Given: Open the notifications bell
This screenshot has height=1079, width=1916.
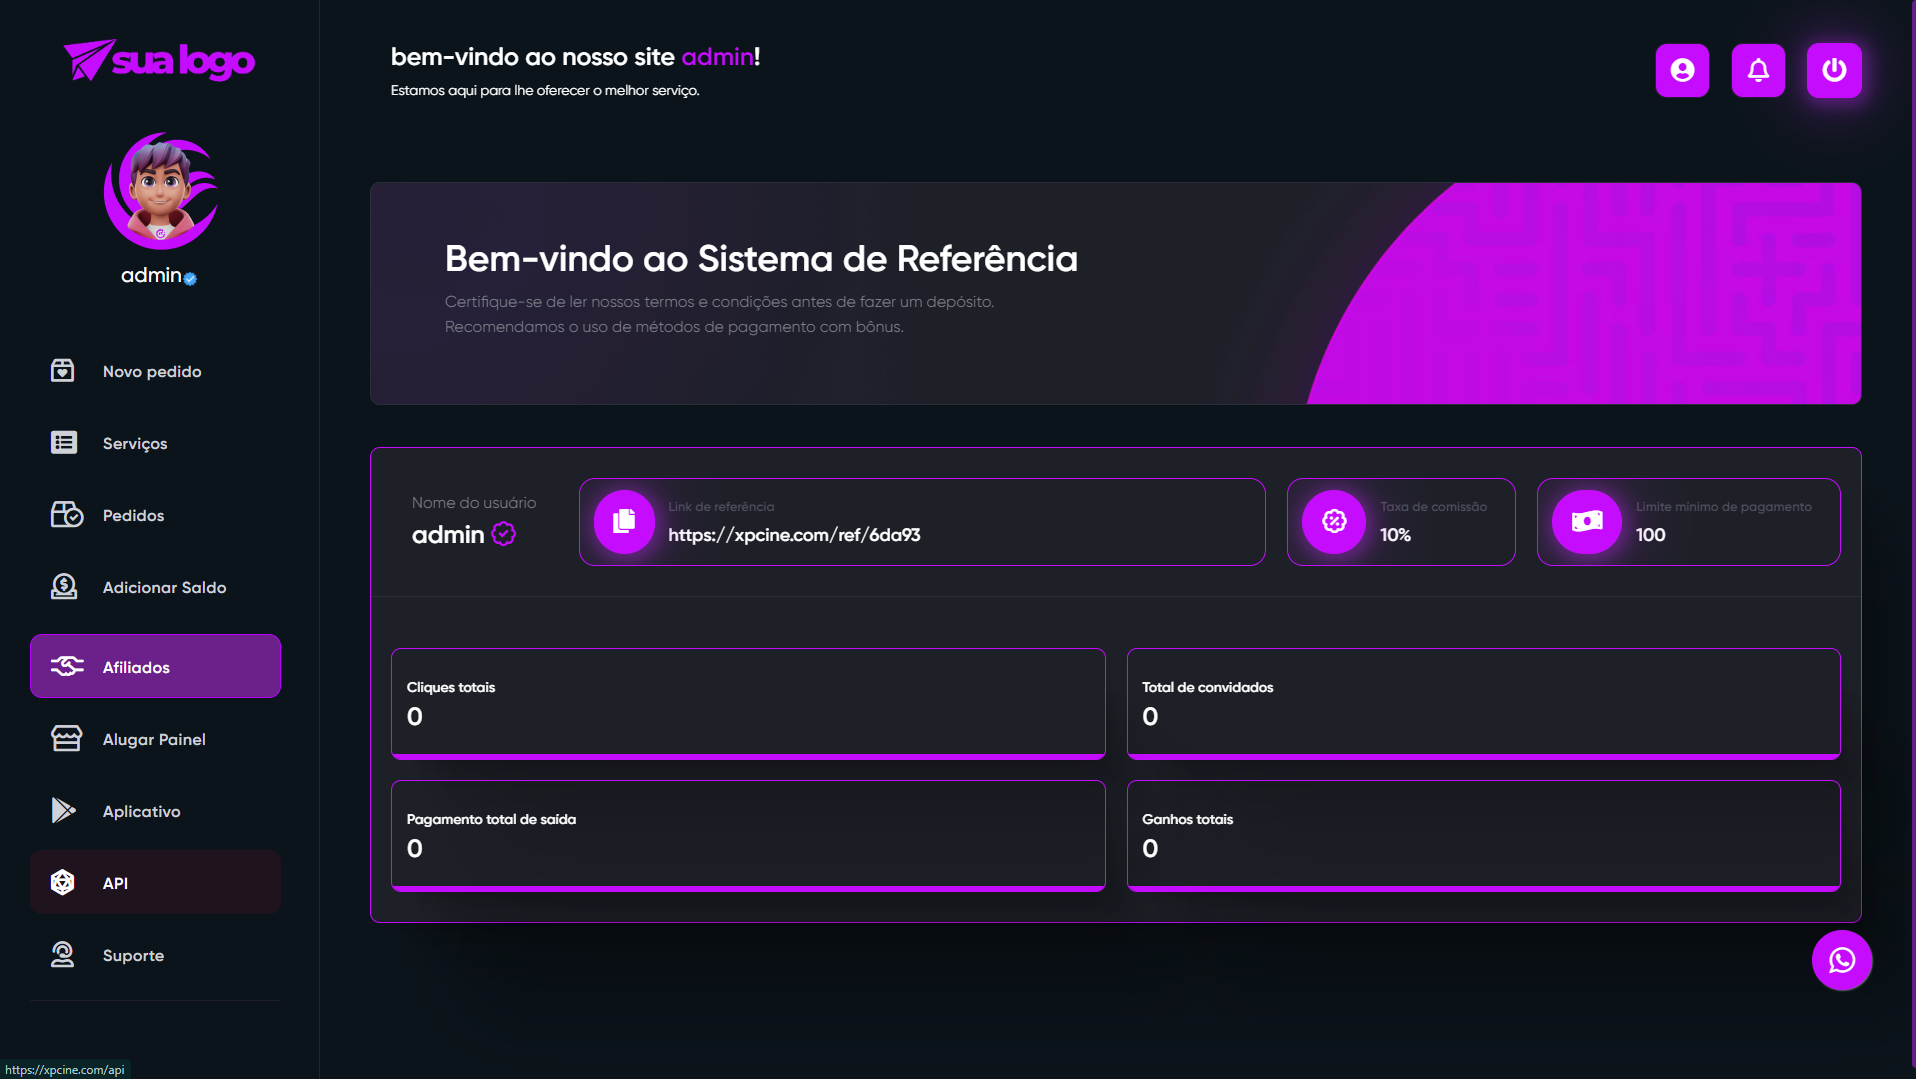Looking at the screenshot, I should point(1758,70).
